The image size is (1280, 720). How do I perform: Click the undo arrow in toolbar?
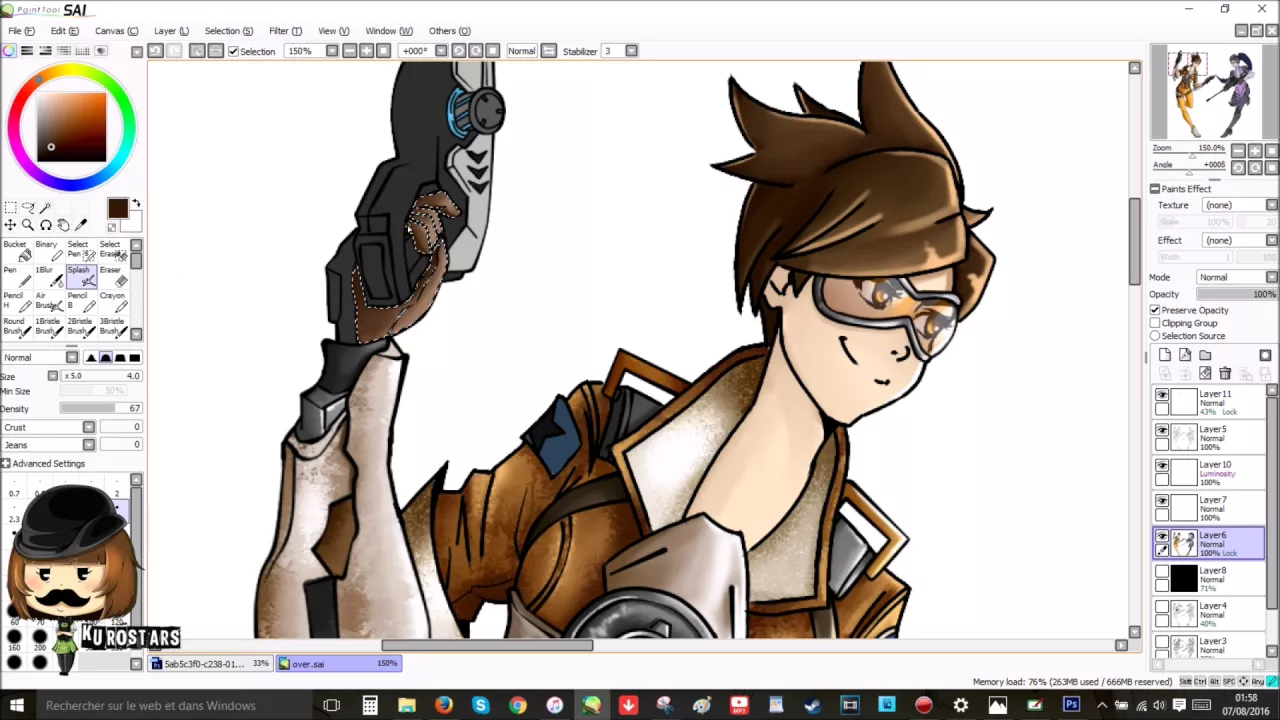click(156, 51)
